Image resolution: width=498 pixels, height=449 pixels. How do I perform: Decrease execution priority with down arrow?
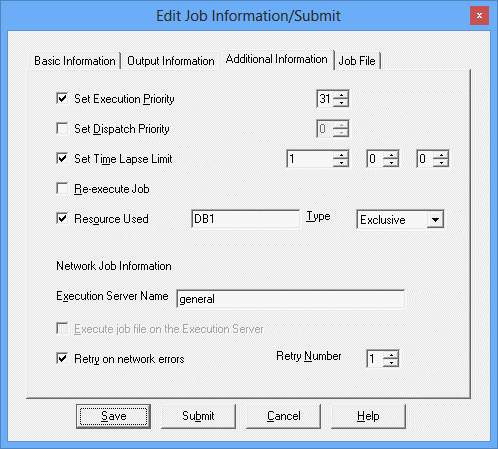tap(341, 102)
